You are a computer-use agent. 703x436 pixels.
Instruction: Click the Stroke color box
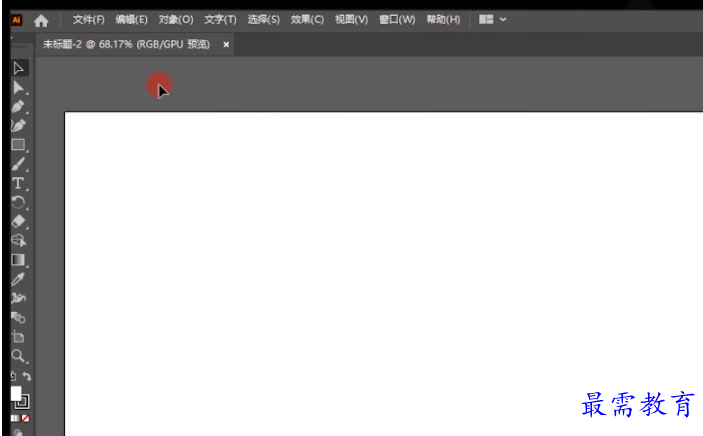pos(23,402)
